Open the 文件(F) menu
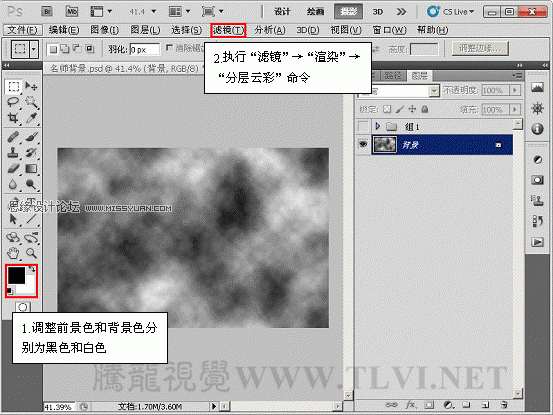This screenshot has height=415, width=553. 22,30
